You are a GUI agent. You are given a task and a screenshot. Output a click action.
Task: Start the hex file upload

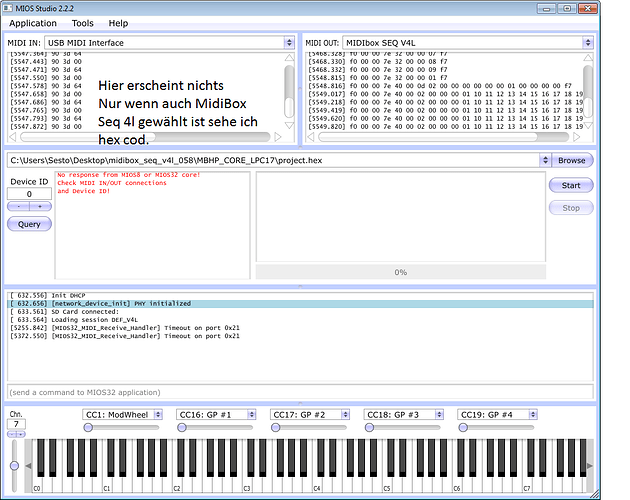571,185
